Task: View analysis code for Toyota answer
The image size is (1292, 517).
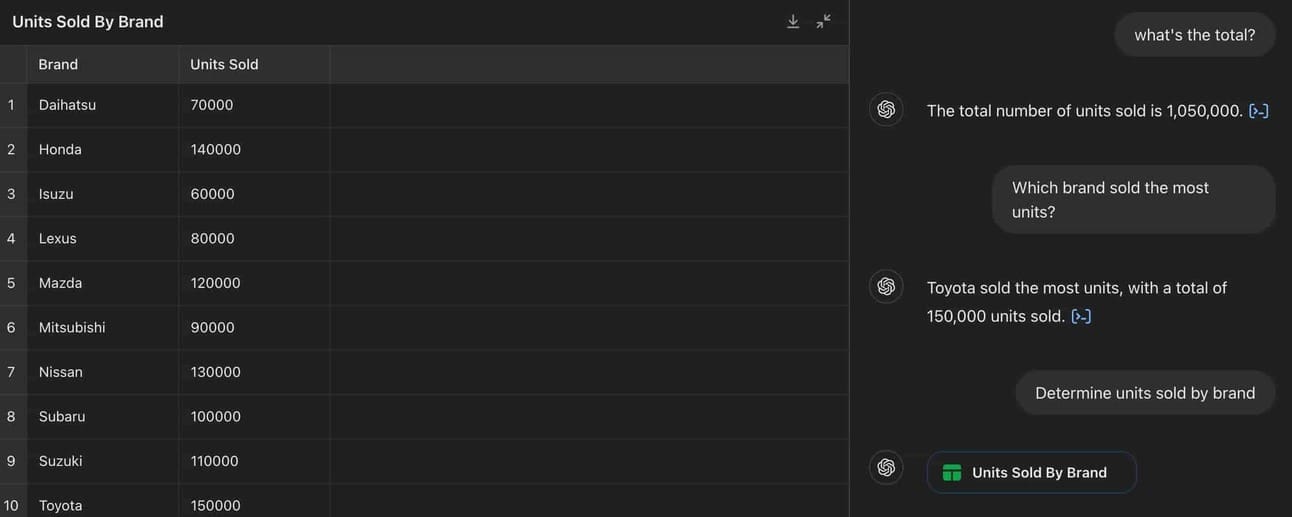Action: click(1081, 317)
